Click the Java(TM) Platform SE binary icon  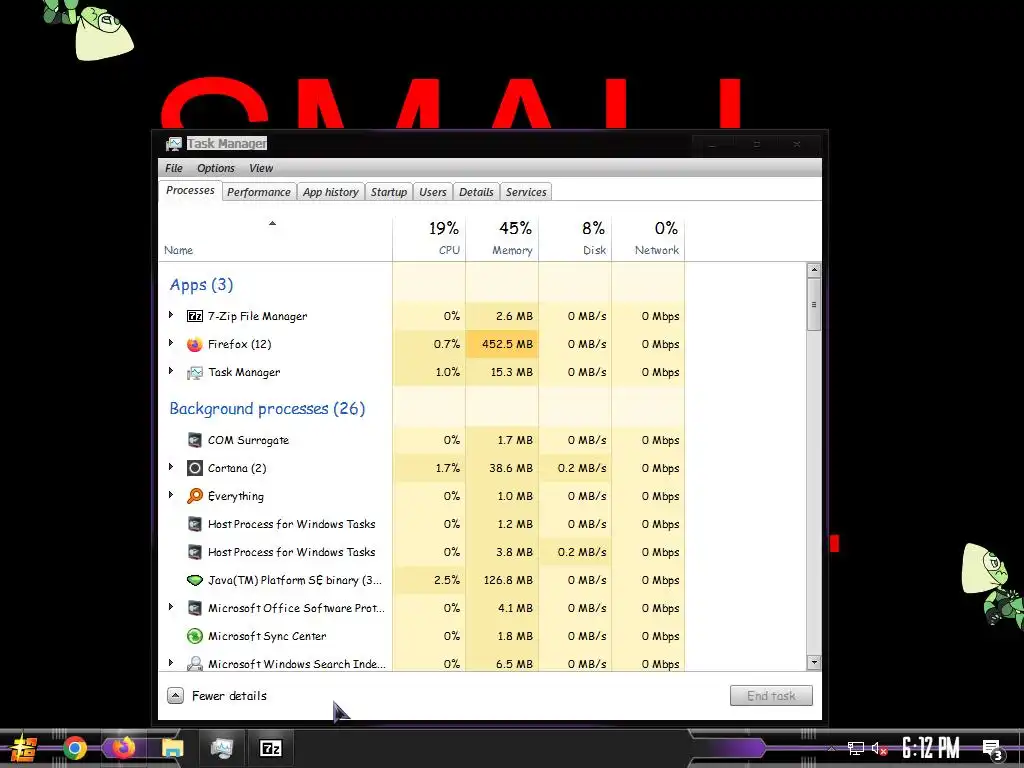(x=195, y=580)
